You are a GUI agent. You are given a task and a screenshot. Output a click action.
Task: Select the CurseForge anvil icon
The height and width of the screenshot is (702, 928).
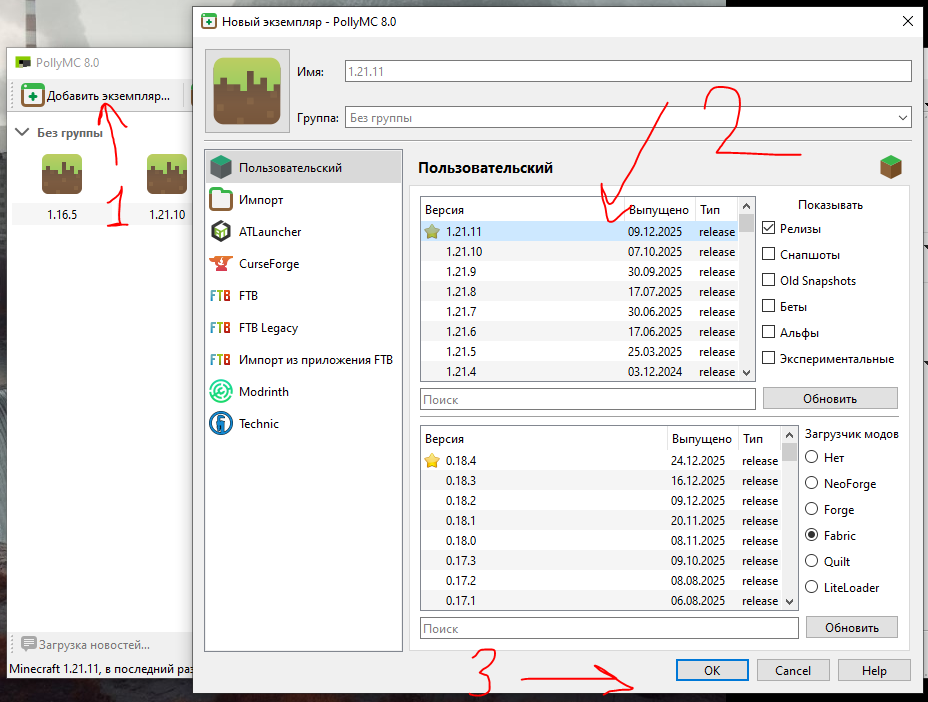coord(221,263)
